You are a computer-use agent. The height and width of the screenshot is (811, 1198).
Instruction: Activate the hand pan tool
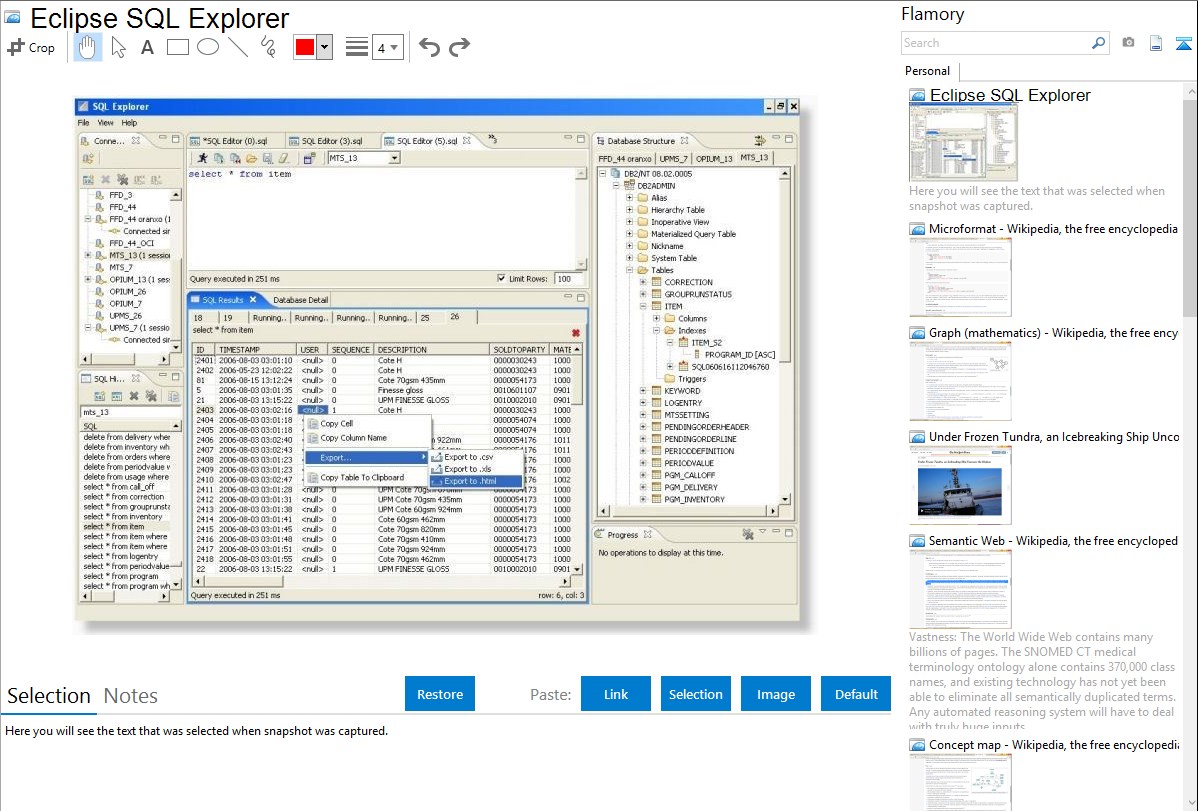point(87,47)
